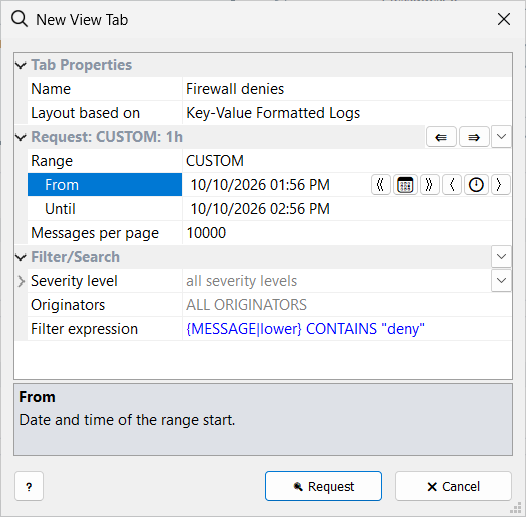The width and height of the screenshot is (526, 517).
Task: Open the Severity level dropdown list
Action: [501, 280]
